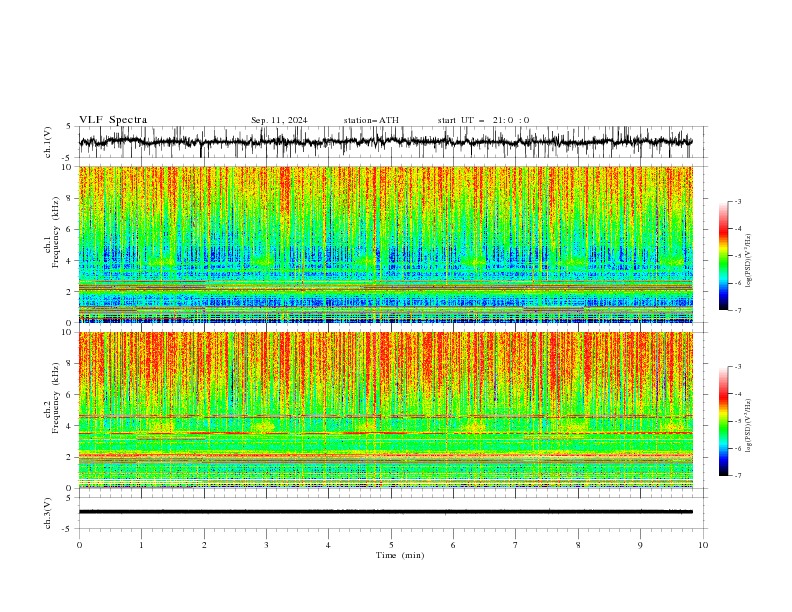Viewport: 792px width, 612px height.
Task: Click the ch.1 voltage waveform trace
Action: [385, 142]
